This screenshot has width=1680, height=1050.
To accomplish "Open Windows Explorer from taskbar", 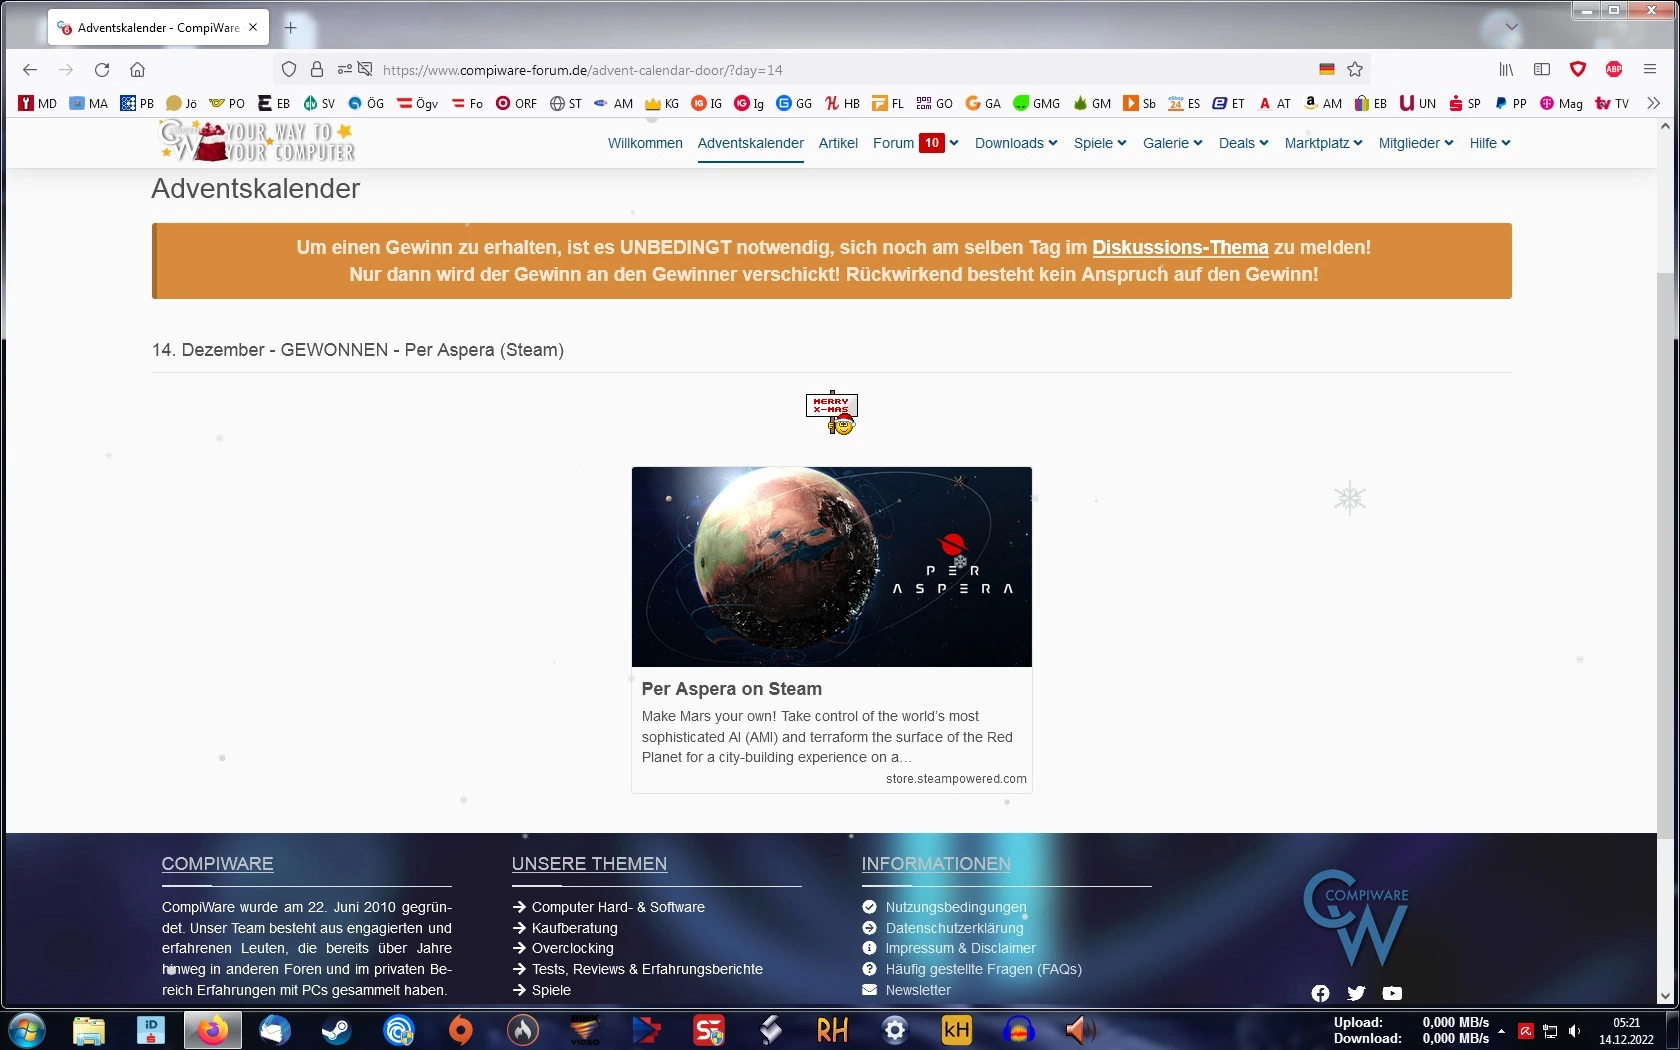I will point(89,1030).
